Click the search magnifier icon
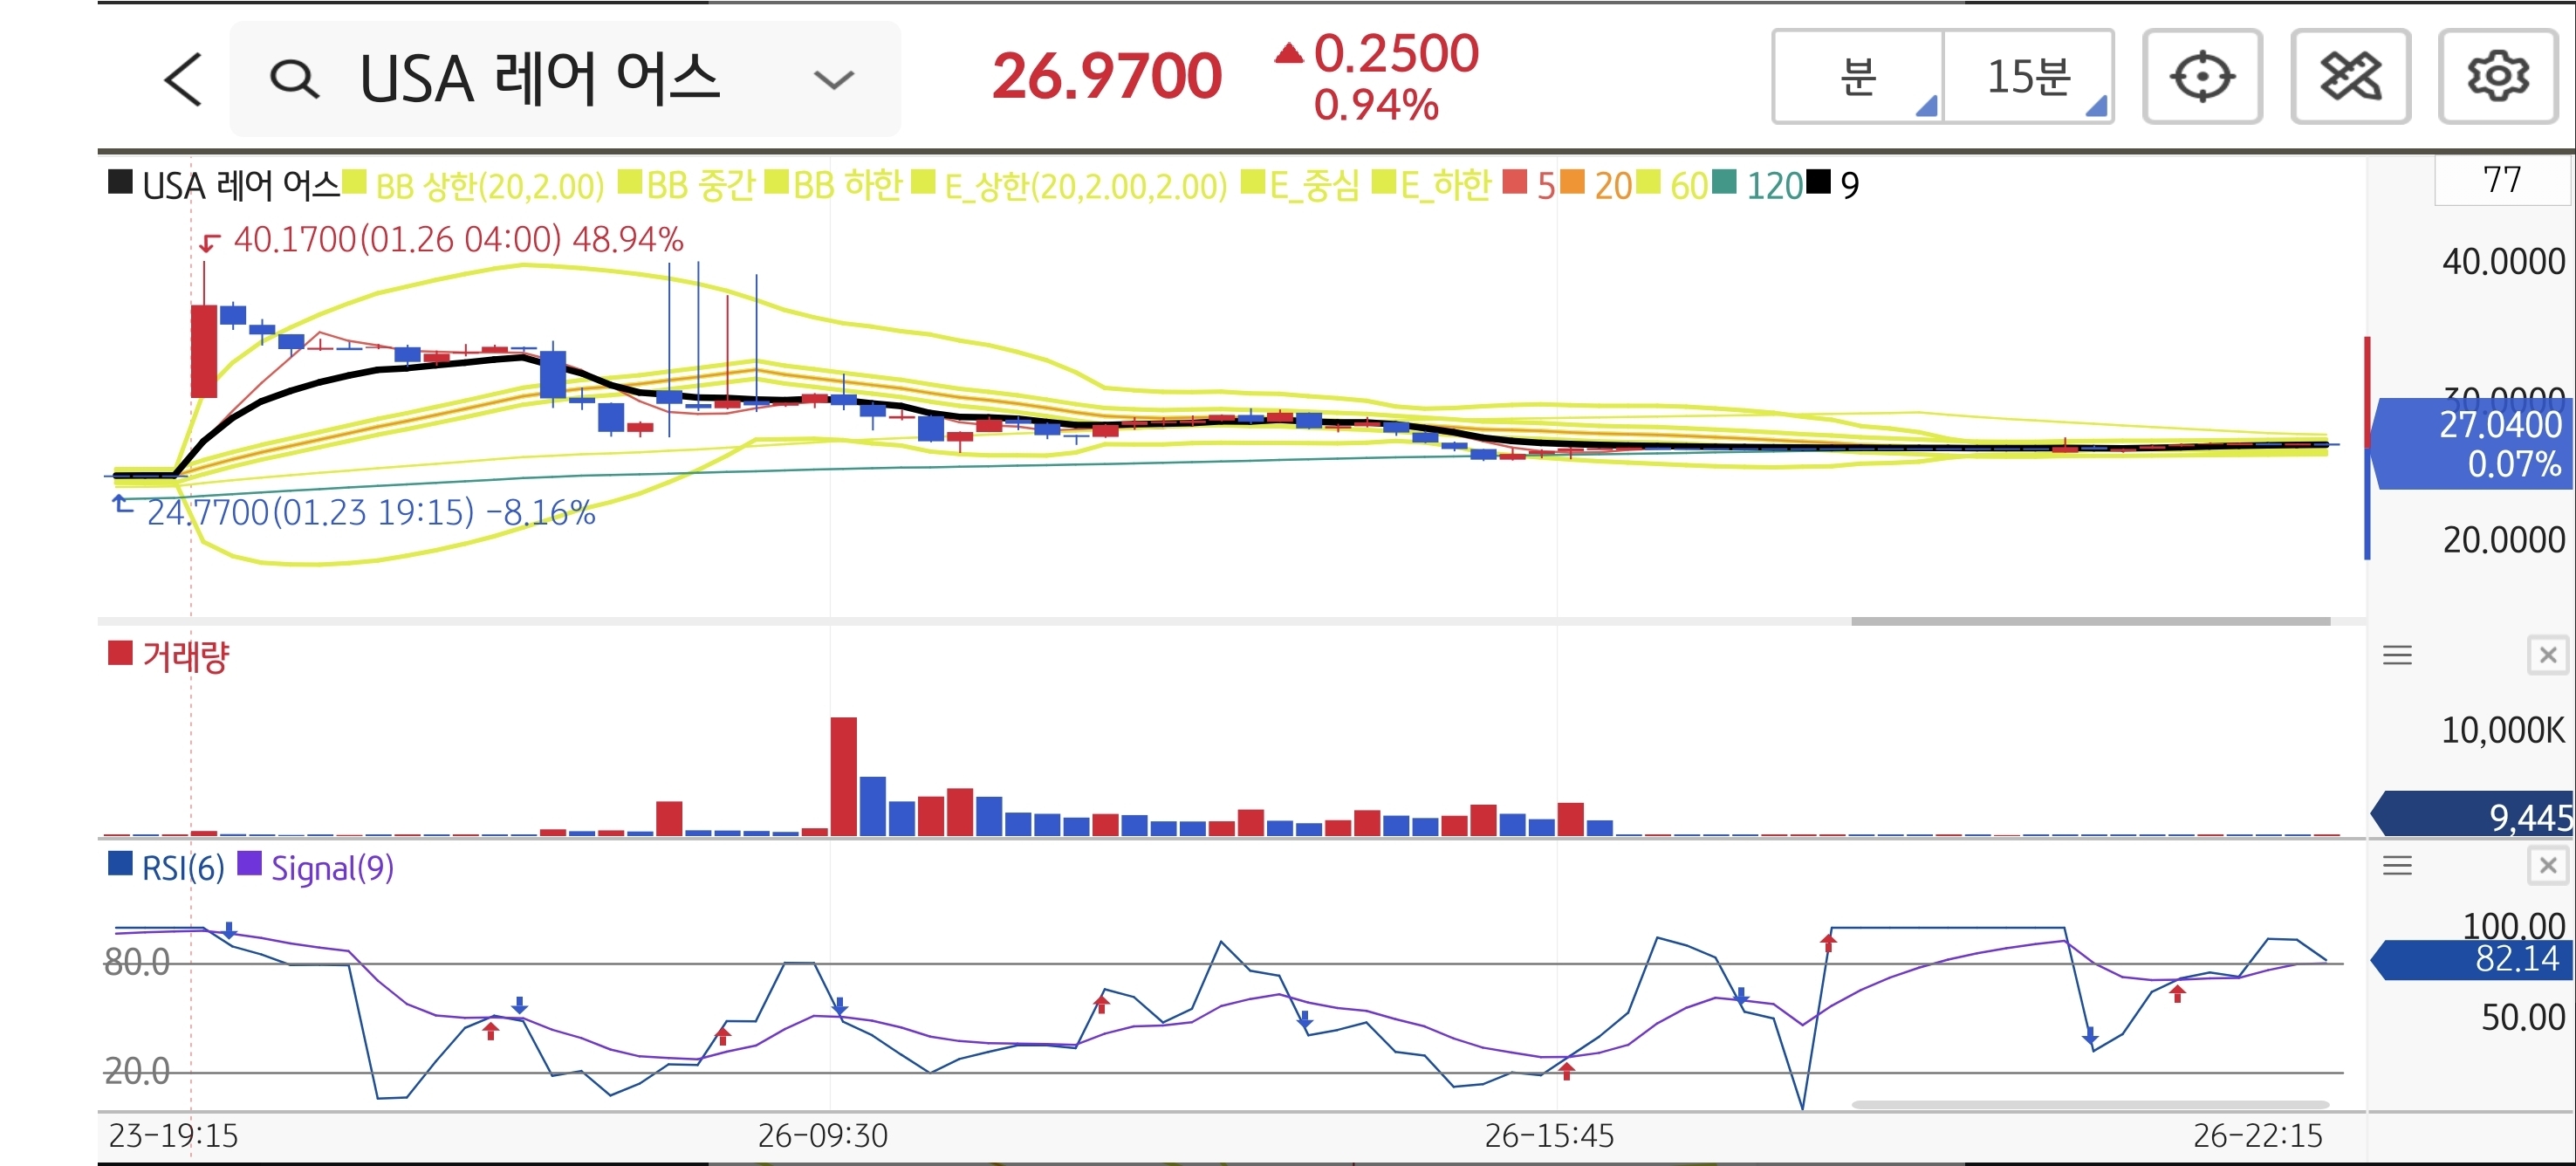 click(294, 79)
